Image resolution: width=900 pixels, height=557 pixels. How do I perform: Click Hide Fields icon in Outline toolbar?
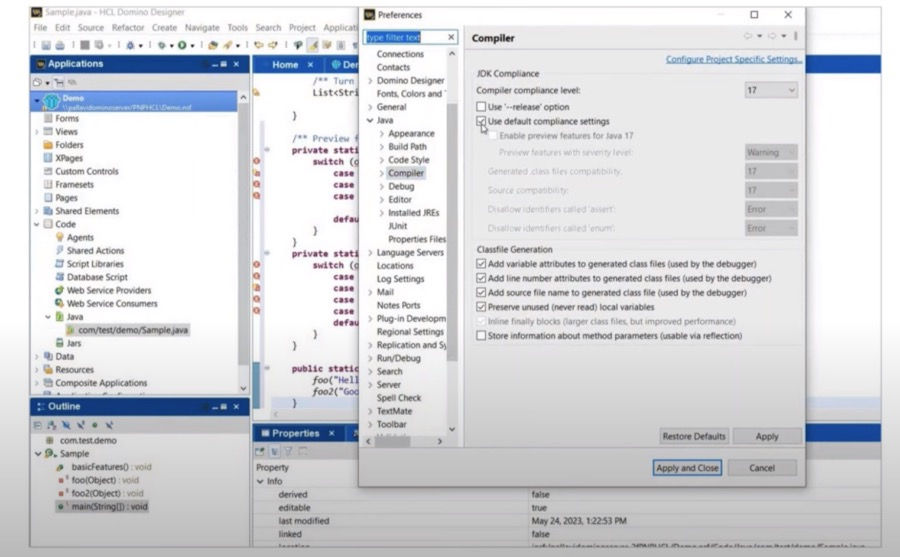click(x=66, y=426)
